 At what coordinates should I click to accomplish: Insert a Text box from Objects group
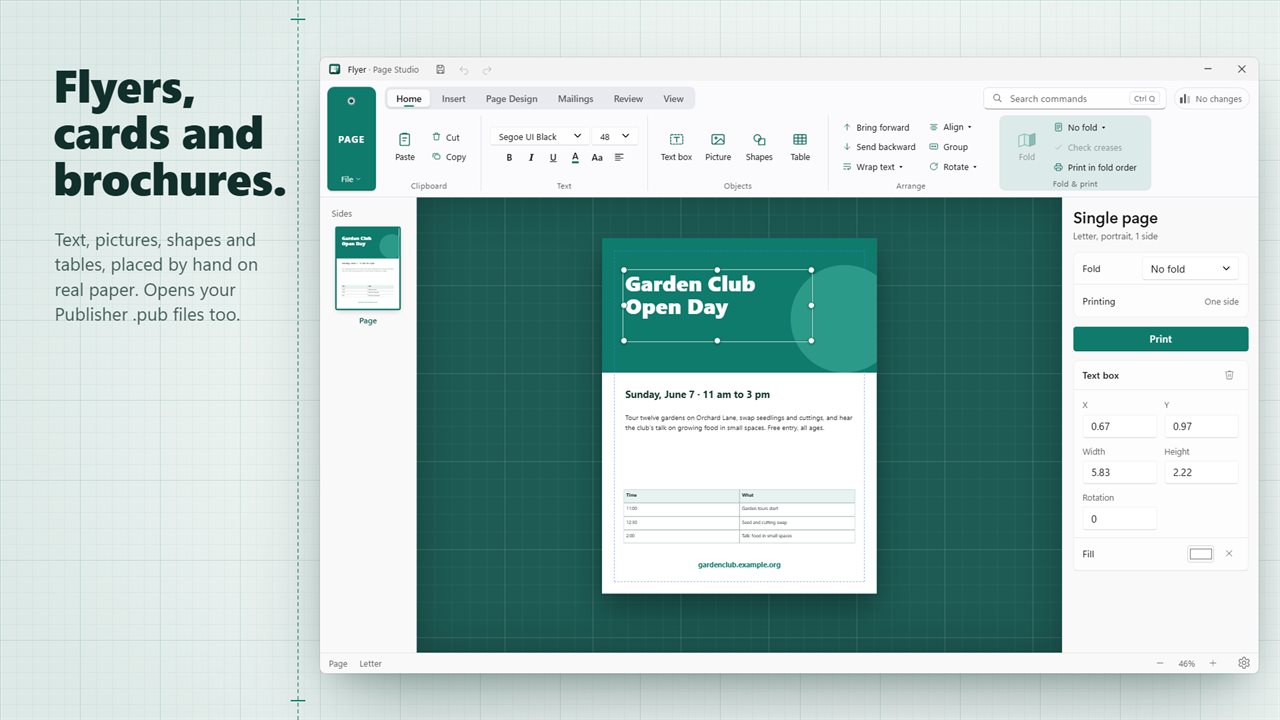point(676,146)
